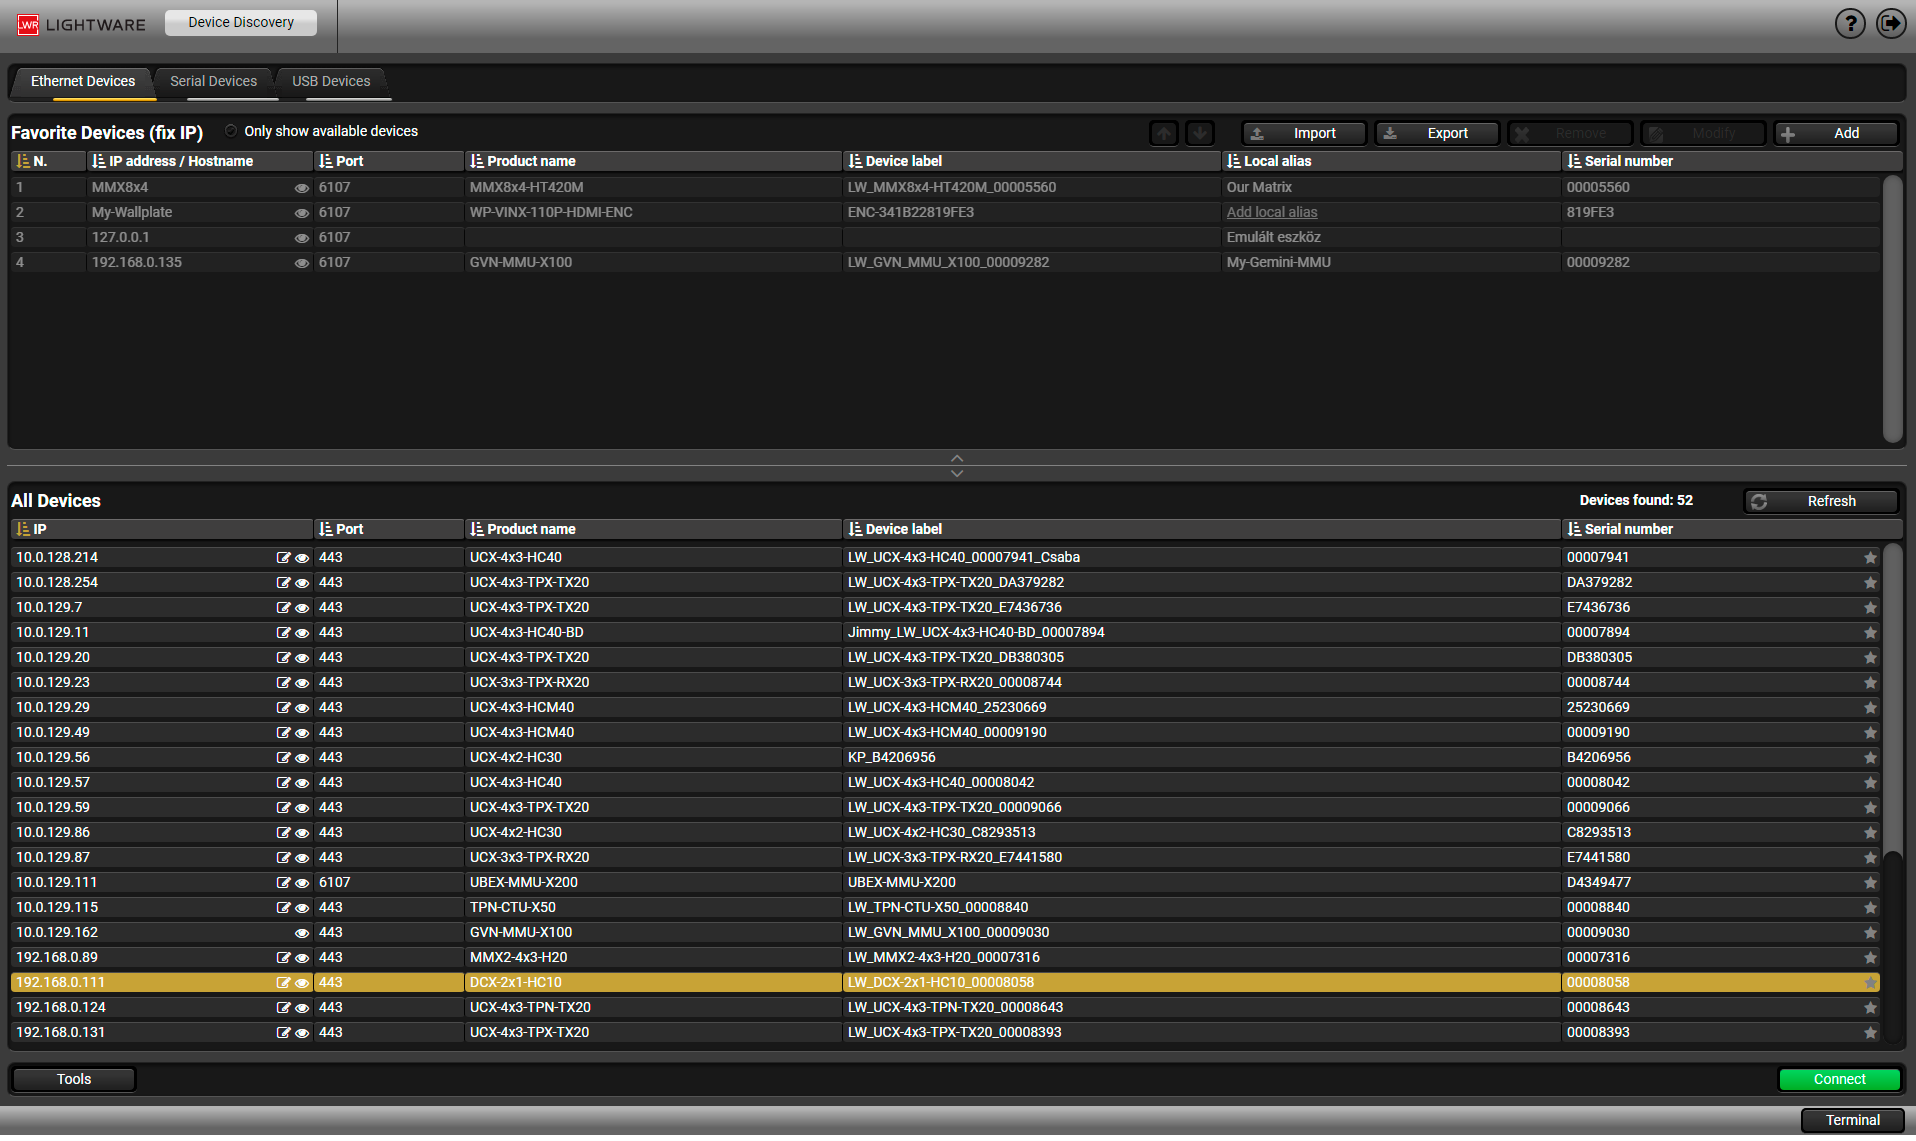Star the KP_B4206956 device row
The width and height of the screenshot is (1916, 1141).
[1870, 758]
